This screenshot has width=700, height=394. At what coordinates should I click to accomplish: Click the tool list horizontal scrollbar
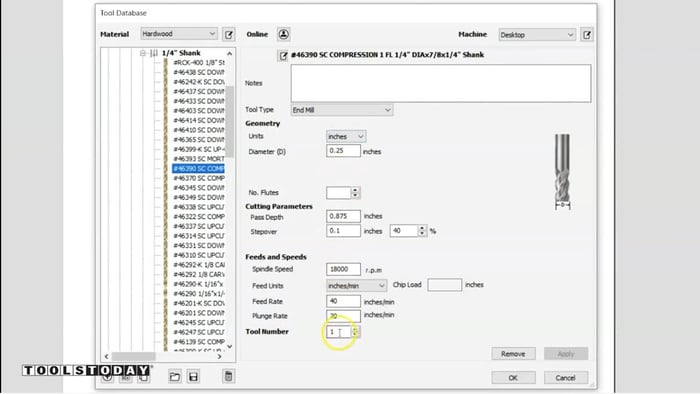tap(163, 357)
